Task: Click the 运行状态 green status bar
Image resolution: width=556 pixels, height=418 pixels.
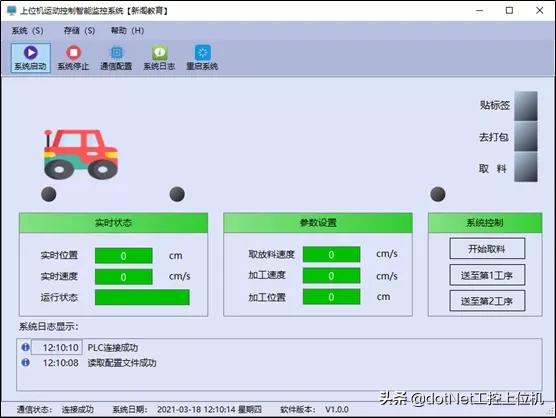Action: (x=142, y=297)
